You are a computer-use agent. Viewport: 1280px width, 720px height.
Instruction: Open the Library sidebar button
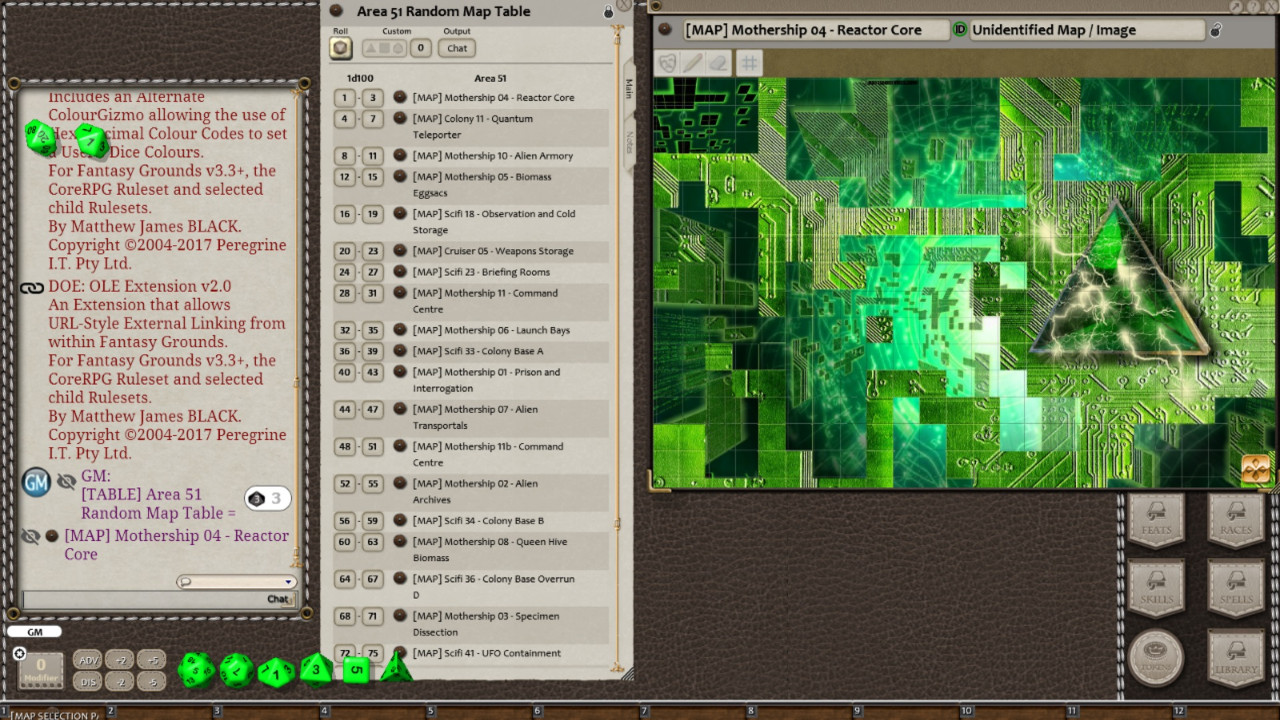[x=1236, y=658]
